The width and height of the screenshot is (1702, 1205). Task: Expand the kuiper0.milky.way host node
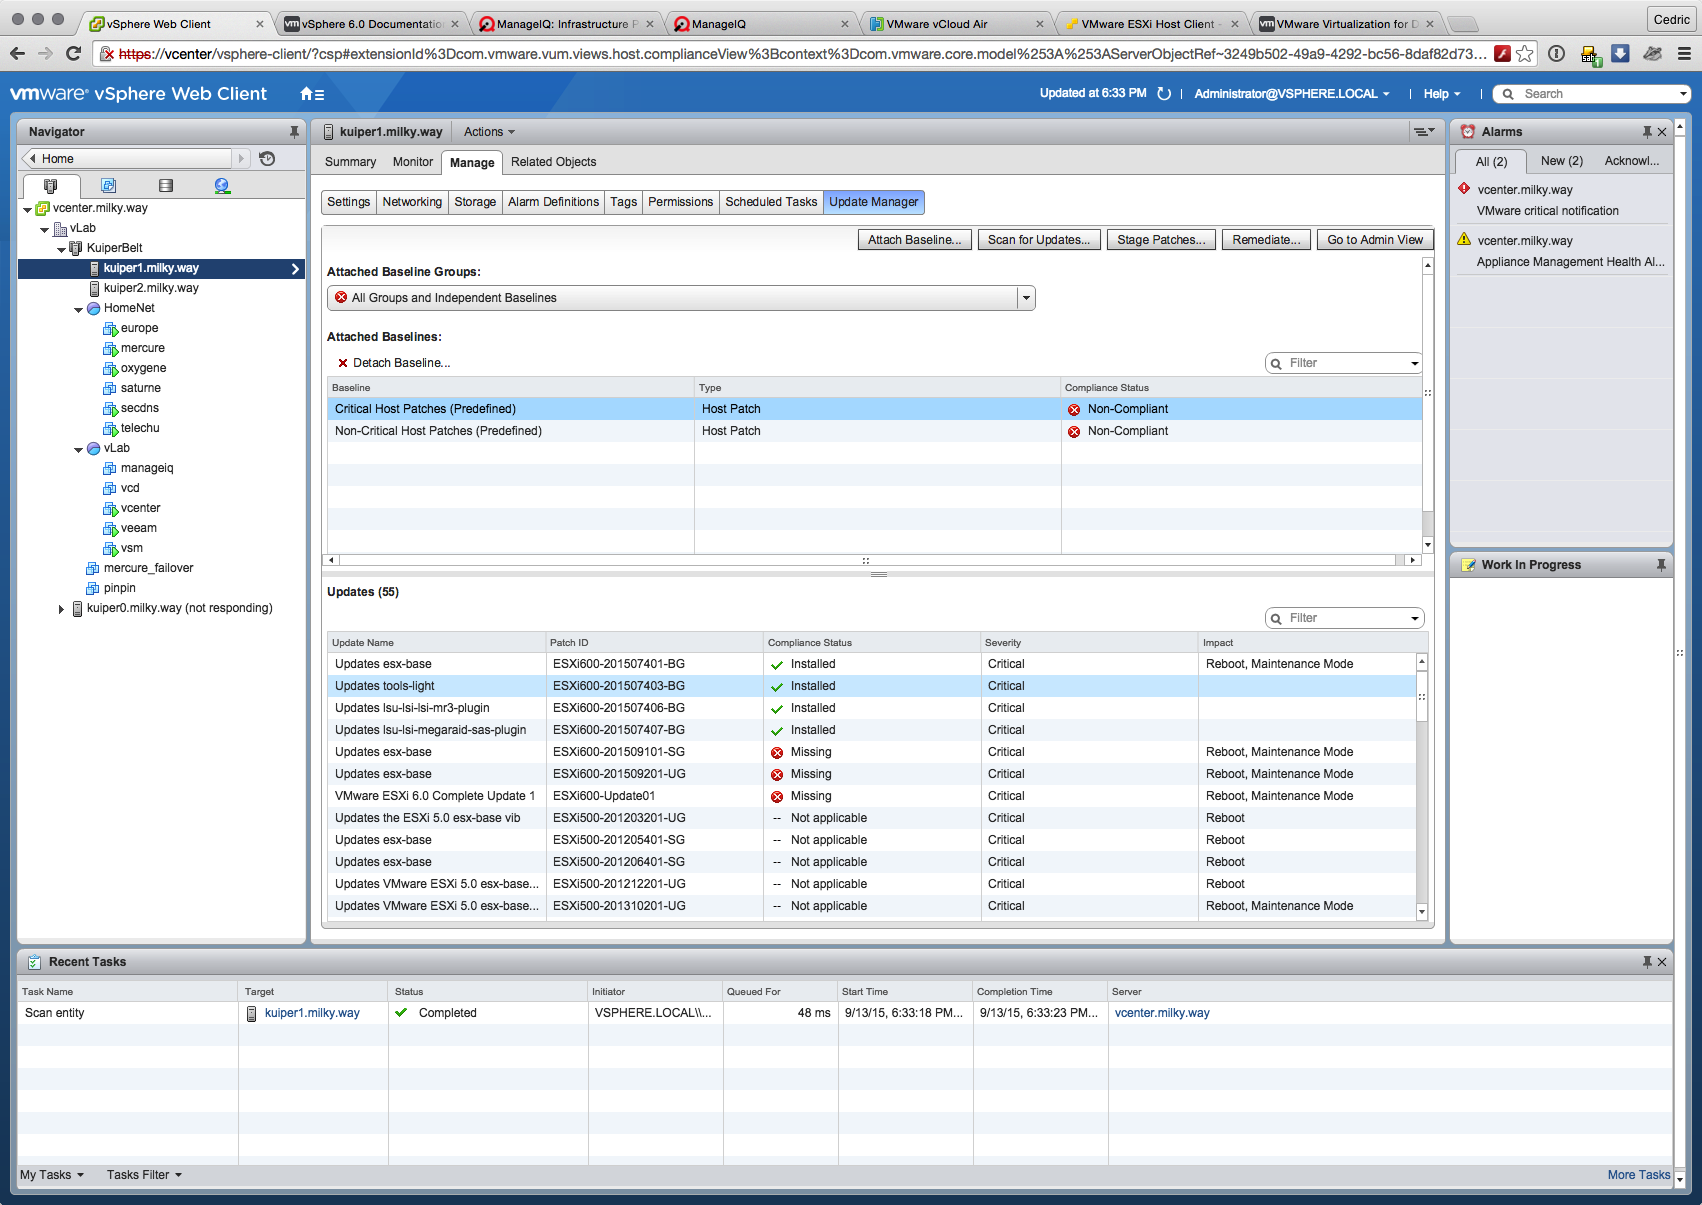click(61, 609)
